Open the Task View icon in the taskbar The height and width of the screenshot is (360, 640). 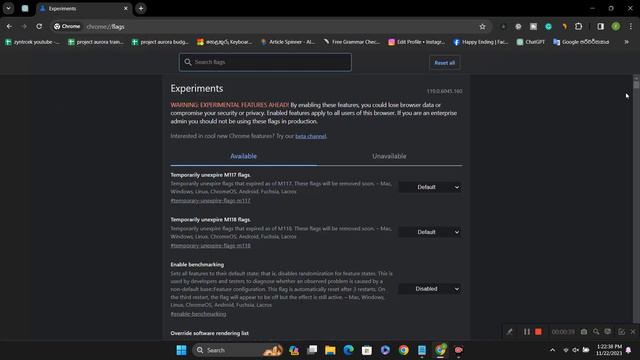pos(312,350)
